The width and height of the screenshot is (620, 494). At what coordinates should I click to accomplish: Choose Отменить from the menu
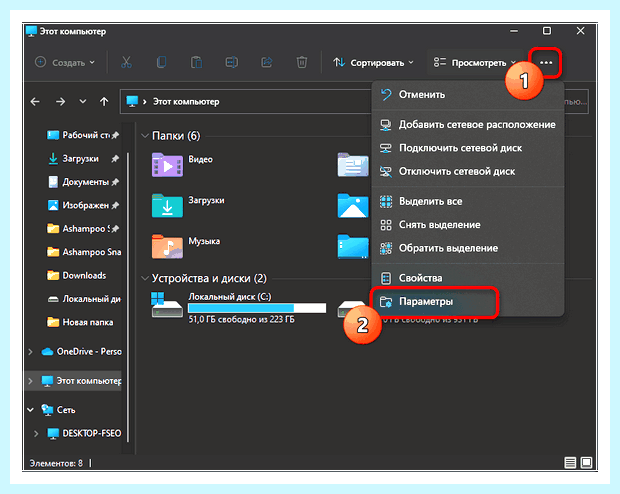[467, 95]
